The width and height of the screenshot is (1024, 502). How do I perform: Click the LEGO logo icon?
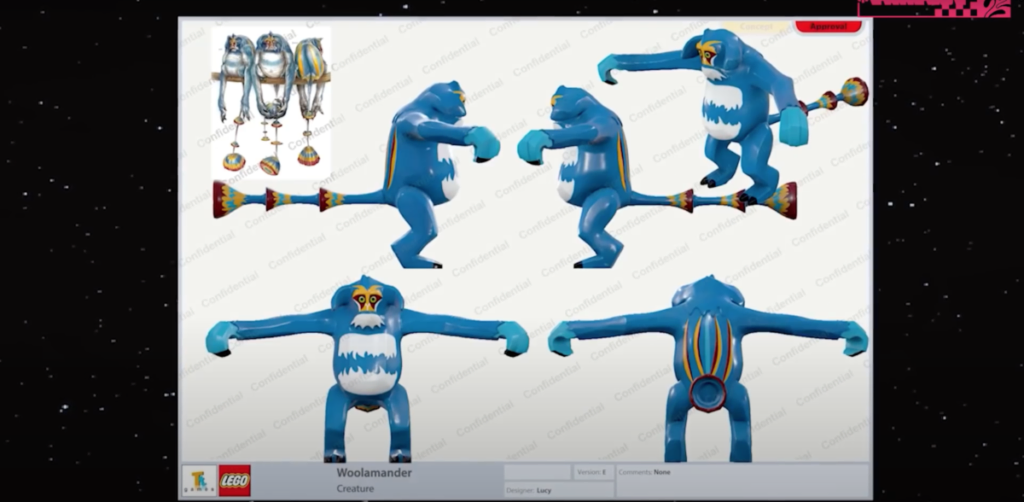tap(235, 480)
